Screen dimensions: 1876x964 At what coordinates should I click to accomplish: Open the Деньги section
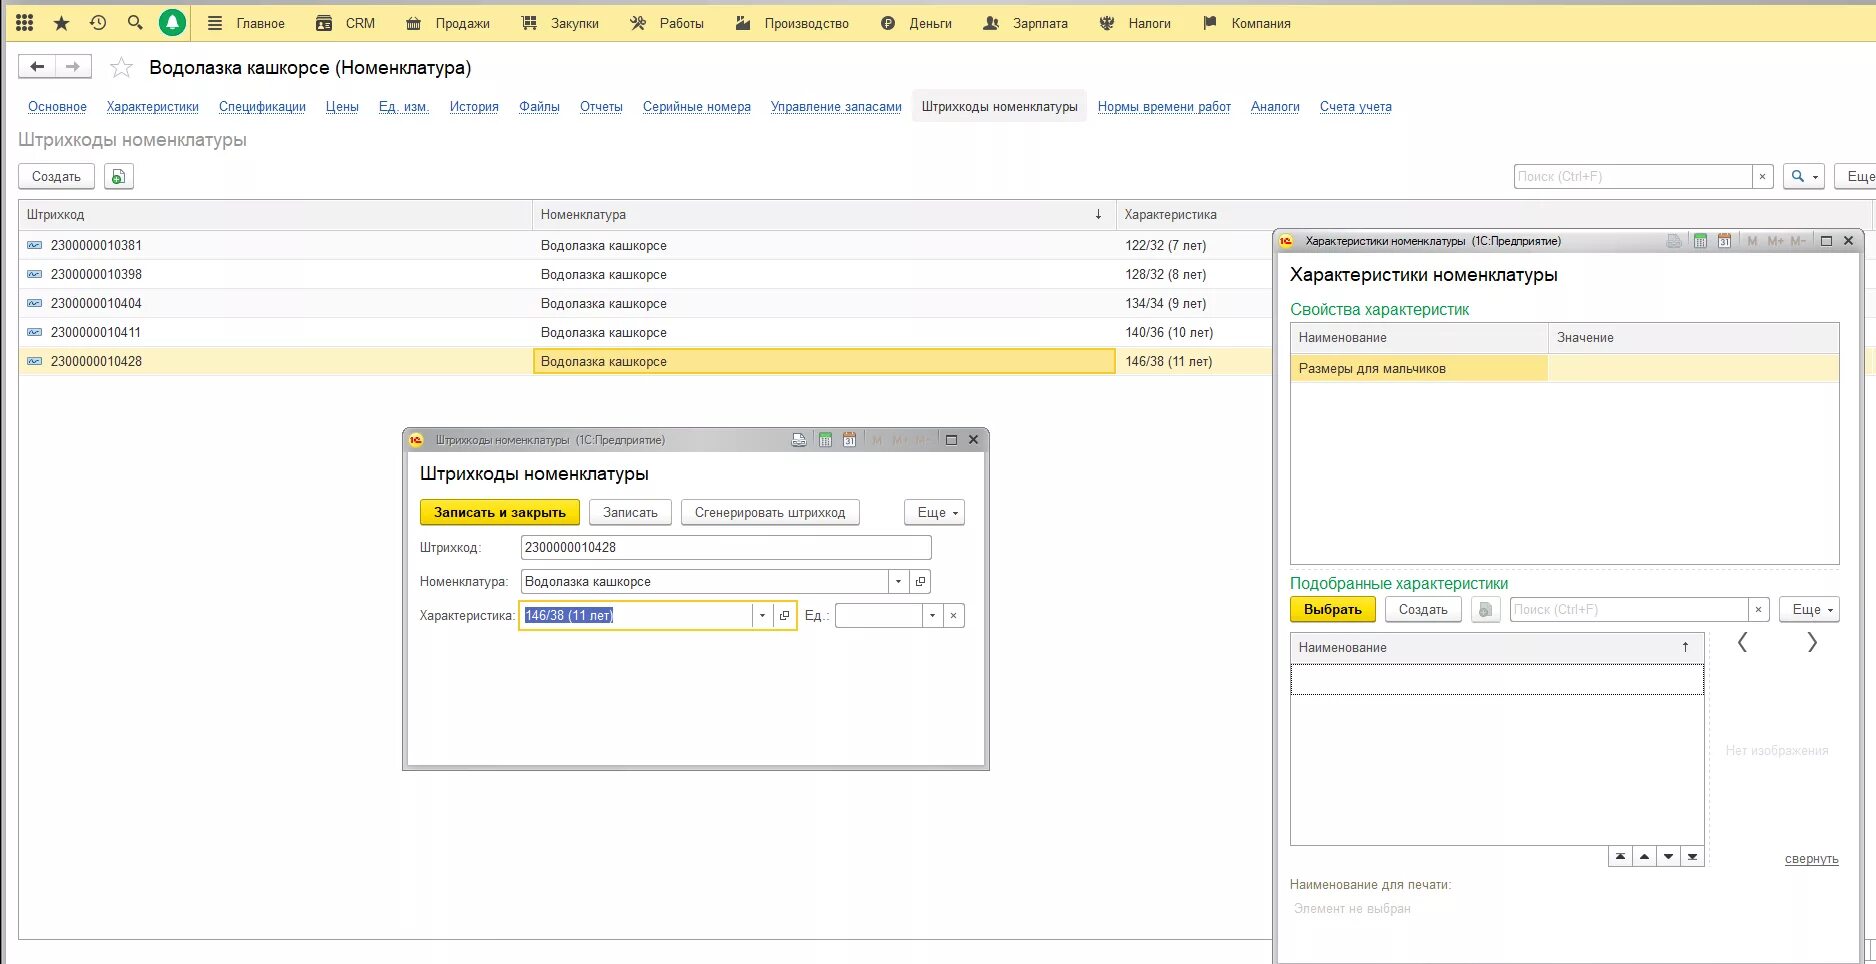(x=916, y=23)
